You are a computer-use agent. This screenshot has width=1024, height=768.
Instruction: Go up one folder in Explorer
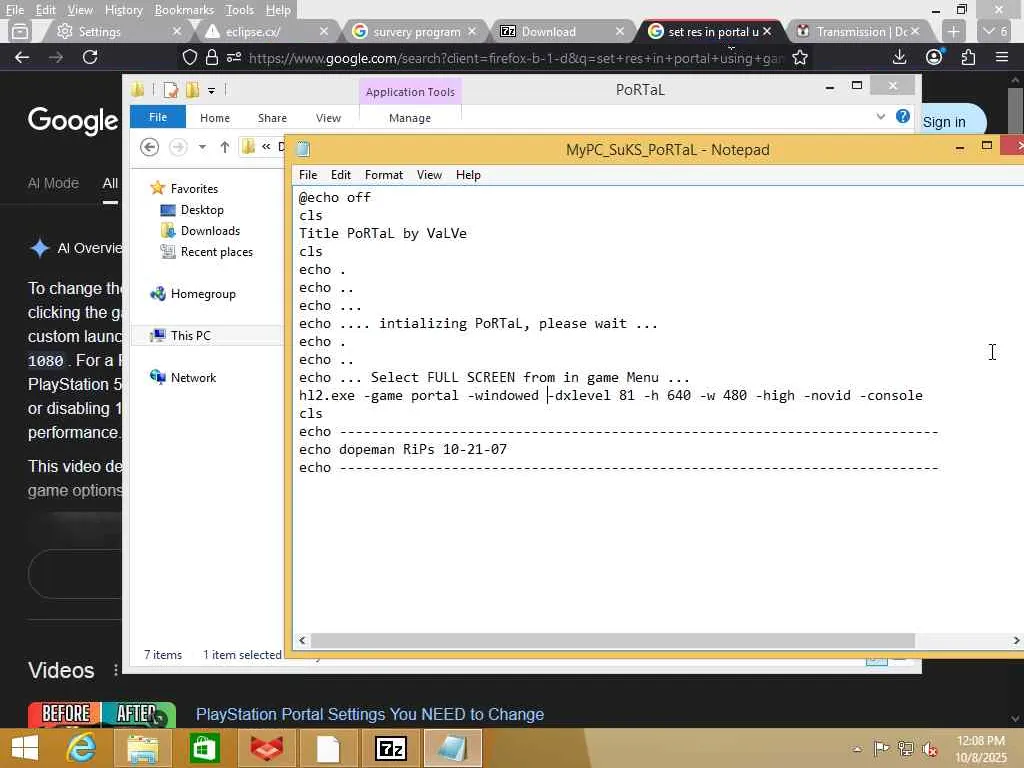click(225, 147)
